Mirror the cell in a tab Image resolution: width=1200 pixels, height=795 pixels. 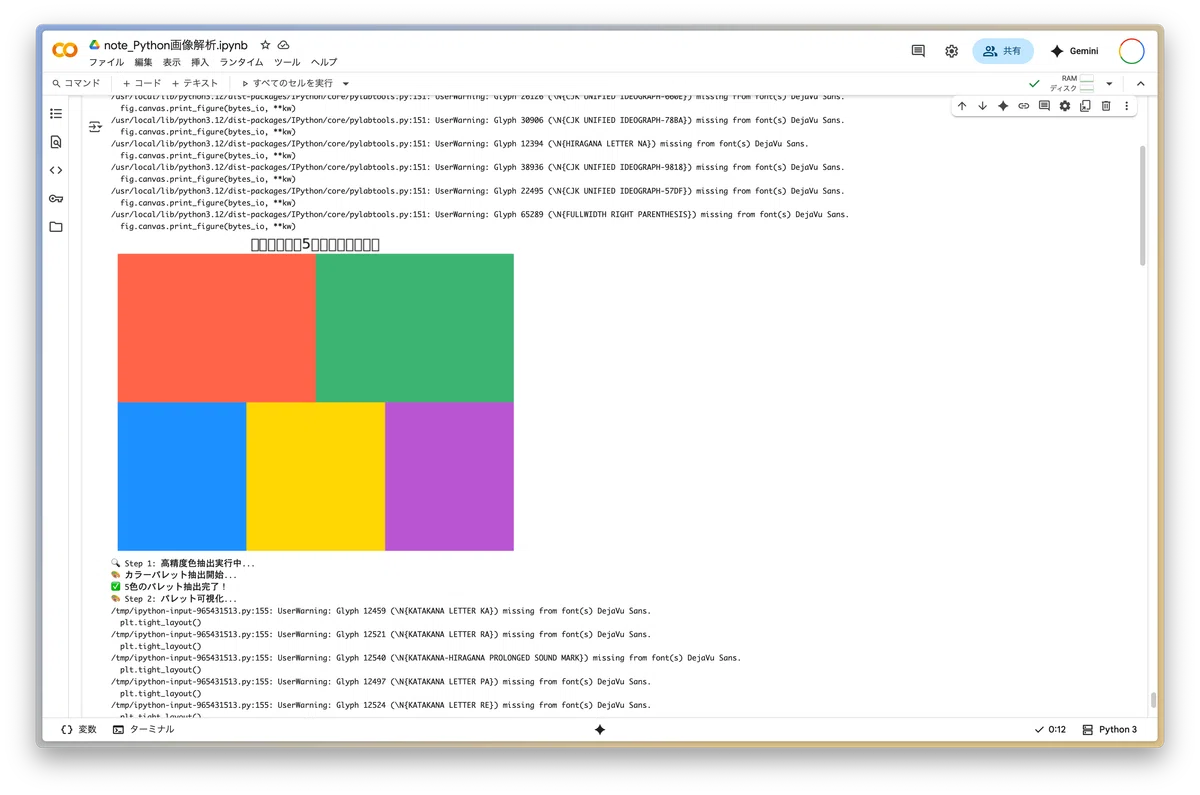click(1085, 106)
